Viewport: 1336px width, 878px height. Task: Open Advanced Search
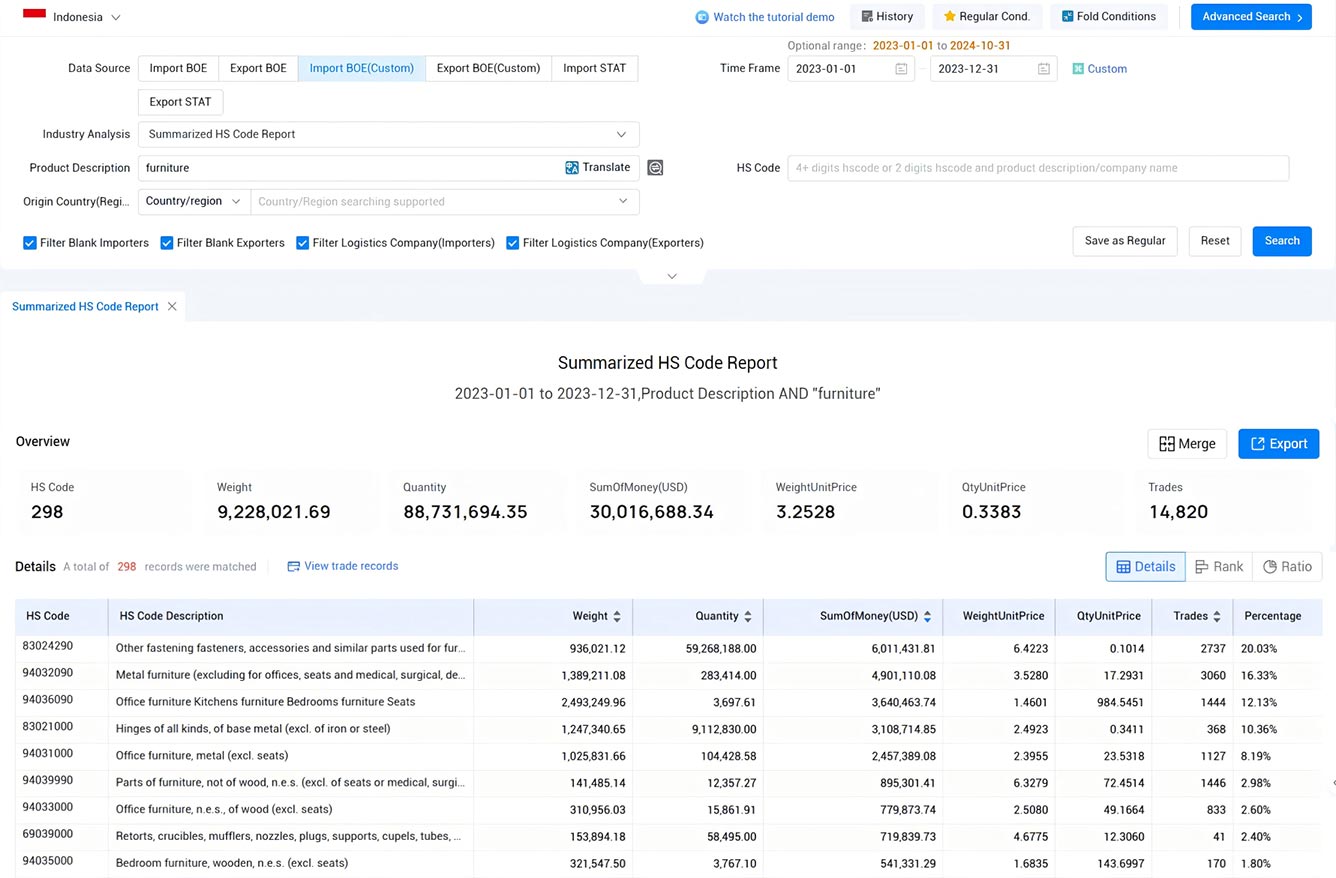pyautogui.click(x=1251, y=17)
